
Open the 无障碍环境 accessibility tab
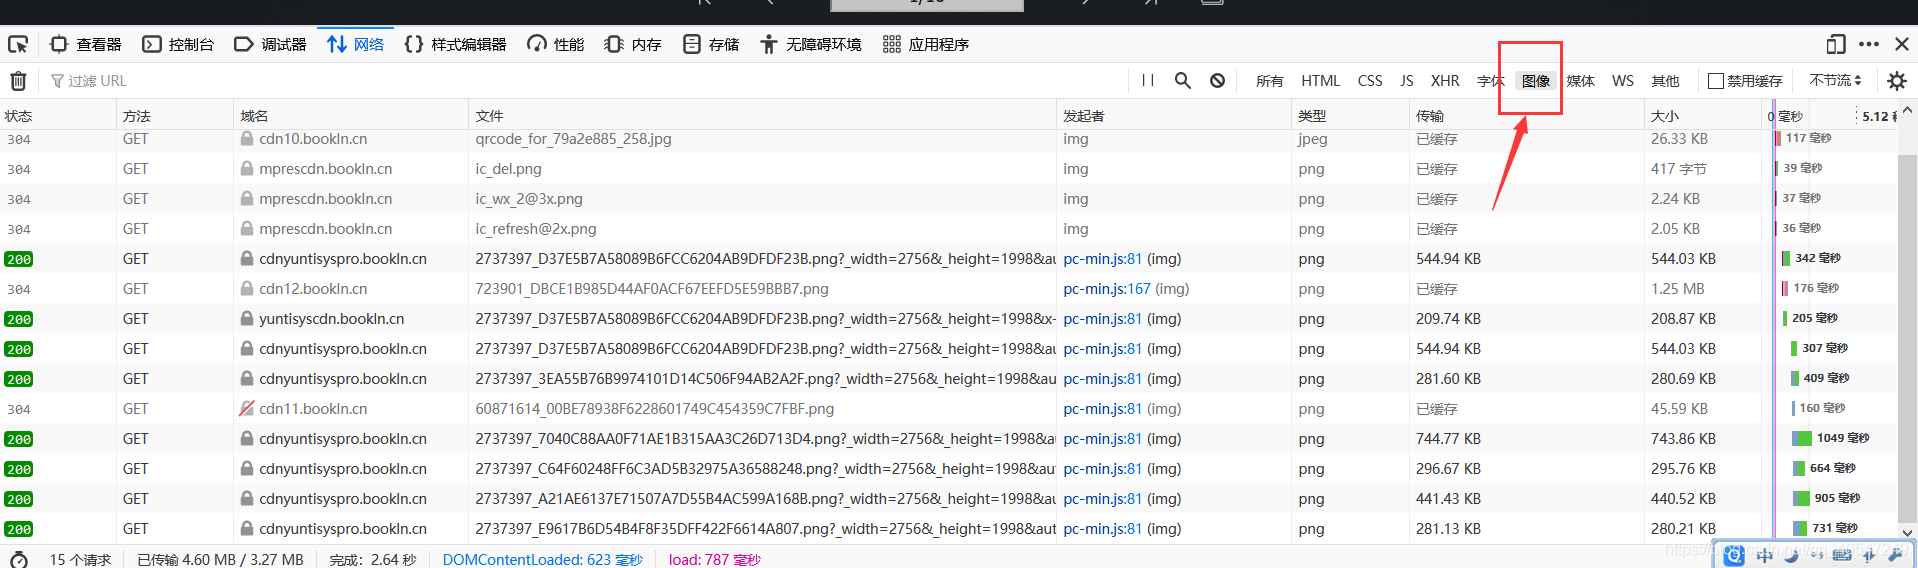[x=811, y=44]
